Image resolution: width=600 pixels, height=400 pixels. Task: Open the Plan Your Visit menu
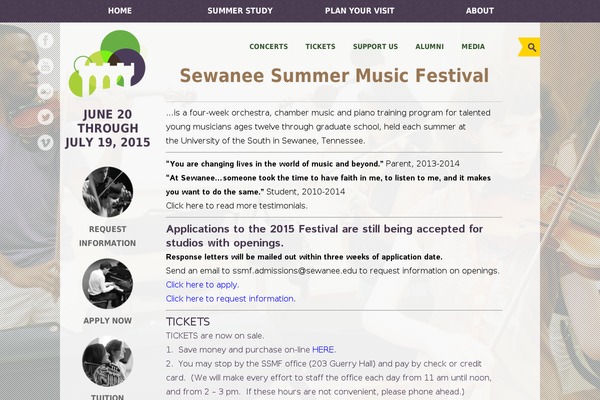click(x=360, y=11)
